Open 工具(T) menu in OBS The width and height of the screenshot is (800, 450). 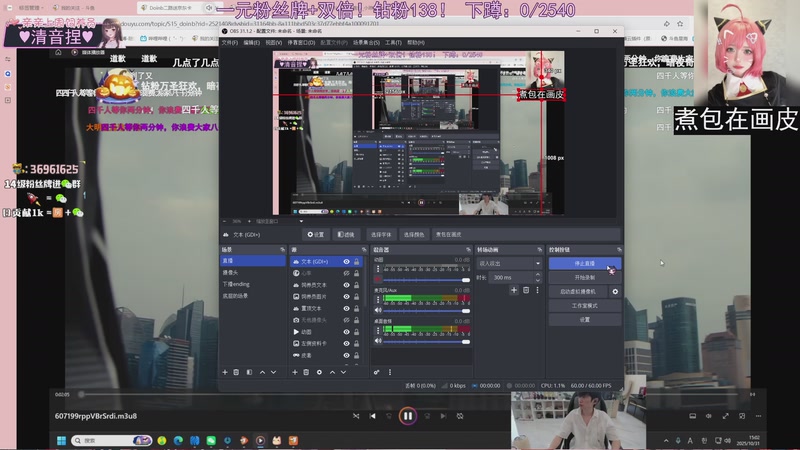click(x=393, y=43)
